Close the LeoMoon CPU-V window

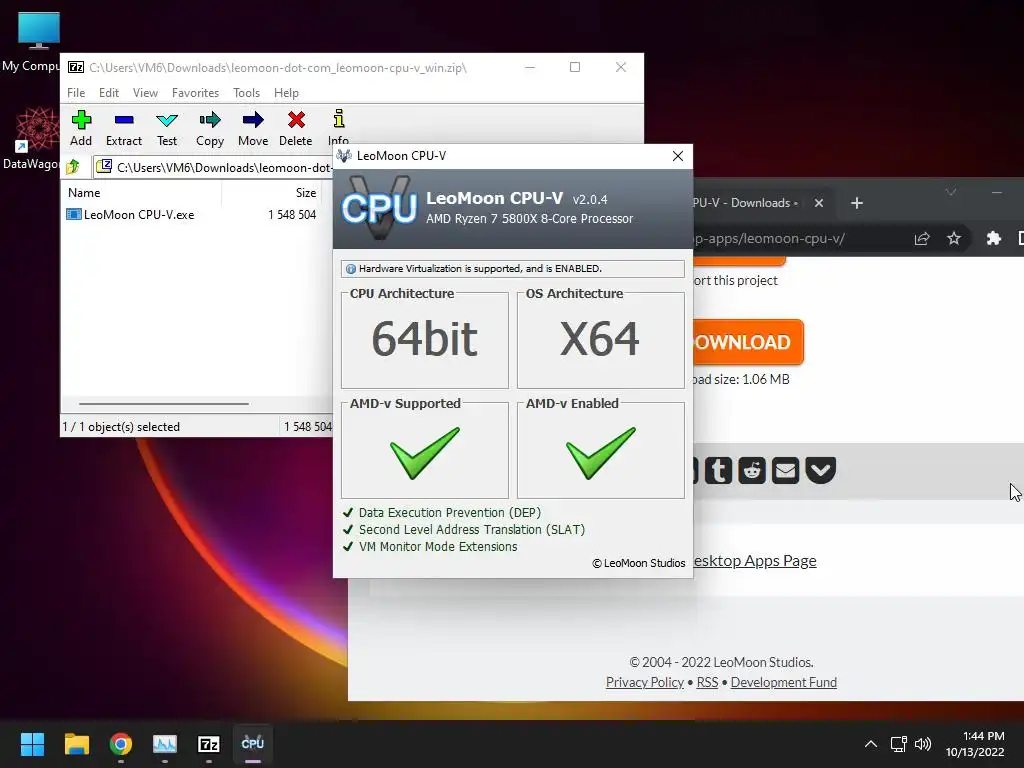tap(678, 156)
